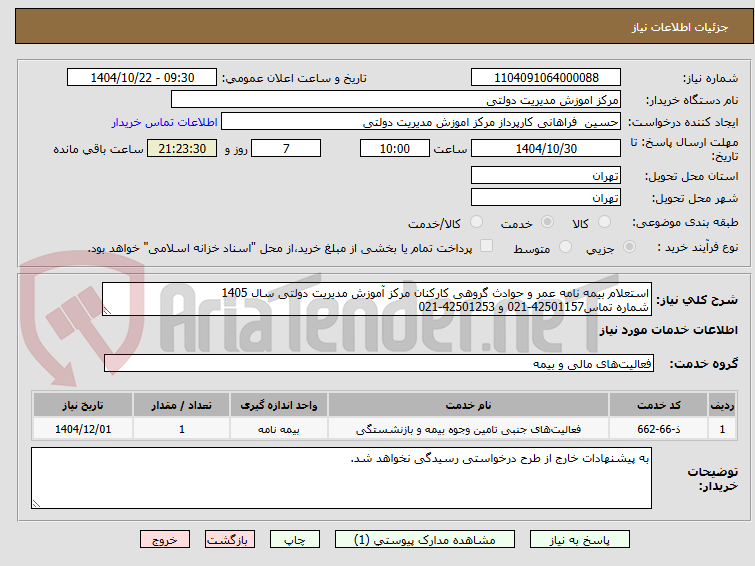Click the remaining days field showing 7
Screen dimensions: 755x566
coord(286,148)
